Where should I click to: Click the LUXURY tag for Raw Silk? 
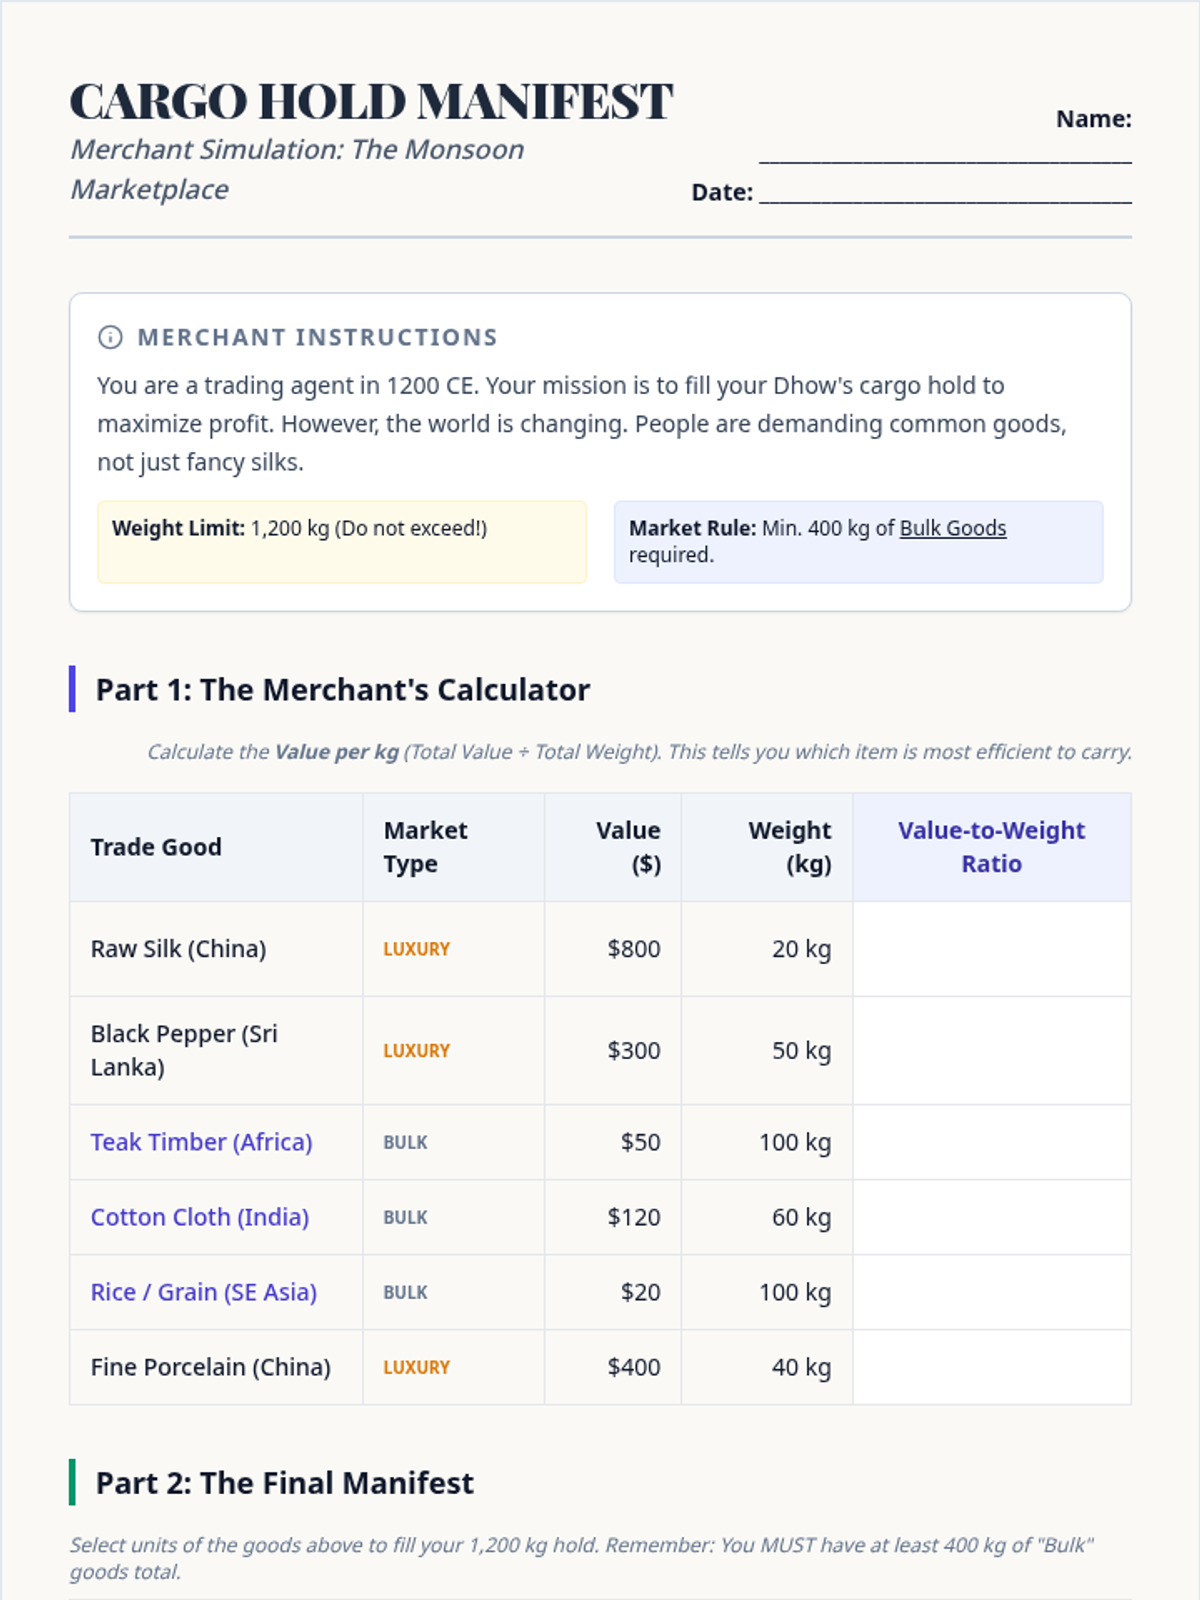416,949
